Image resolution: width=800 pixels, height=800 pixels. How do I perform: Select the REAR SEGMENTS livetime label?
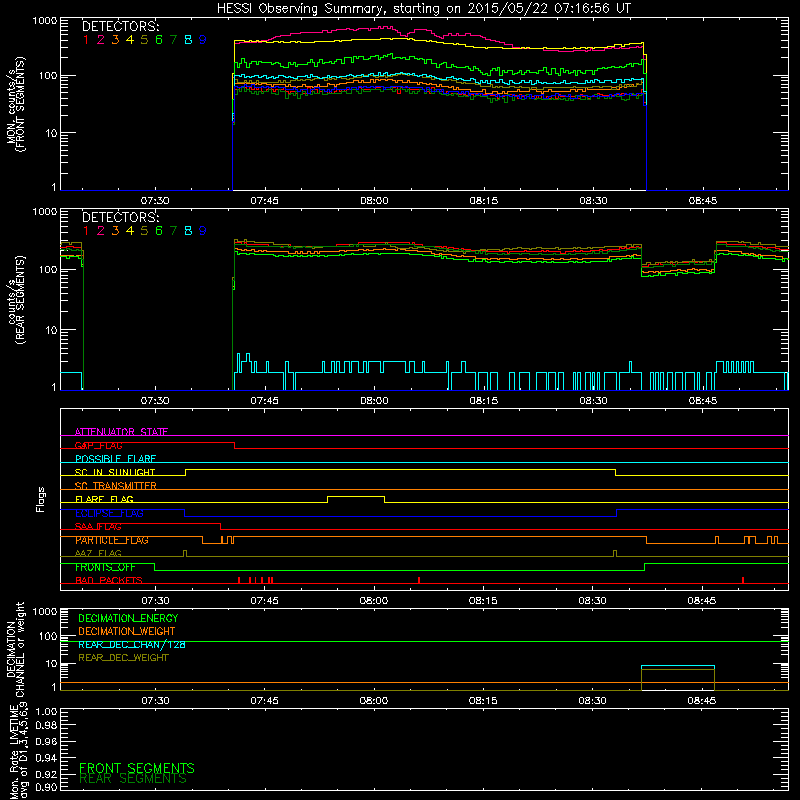pos(133,779)
